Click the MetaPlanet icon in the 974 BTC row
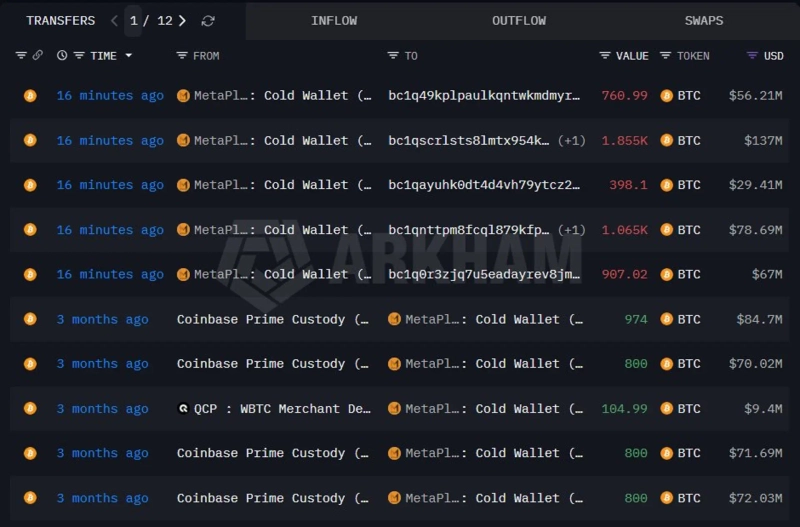 pyautogui.click(x=394, y=320)
